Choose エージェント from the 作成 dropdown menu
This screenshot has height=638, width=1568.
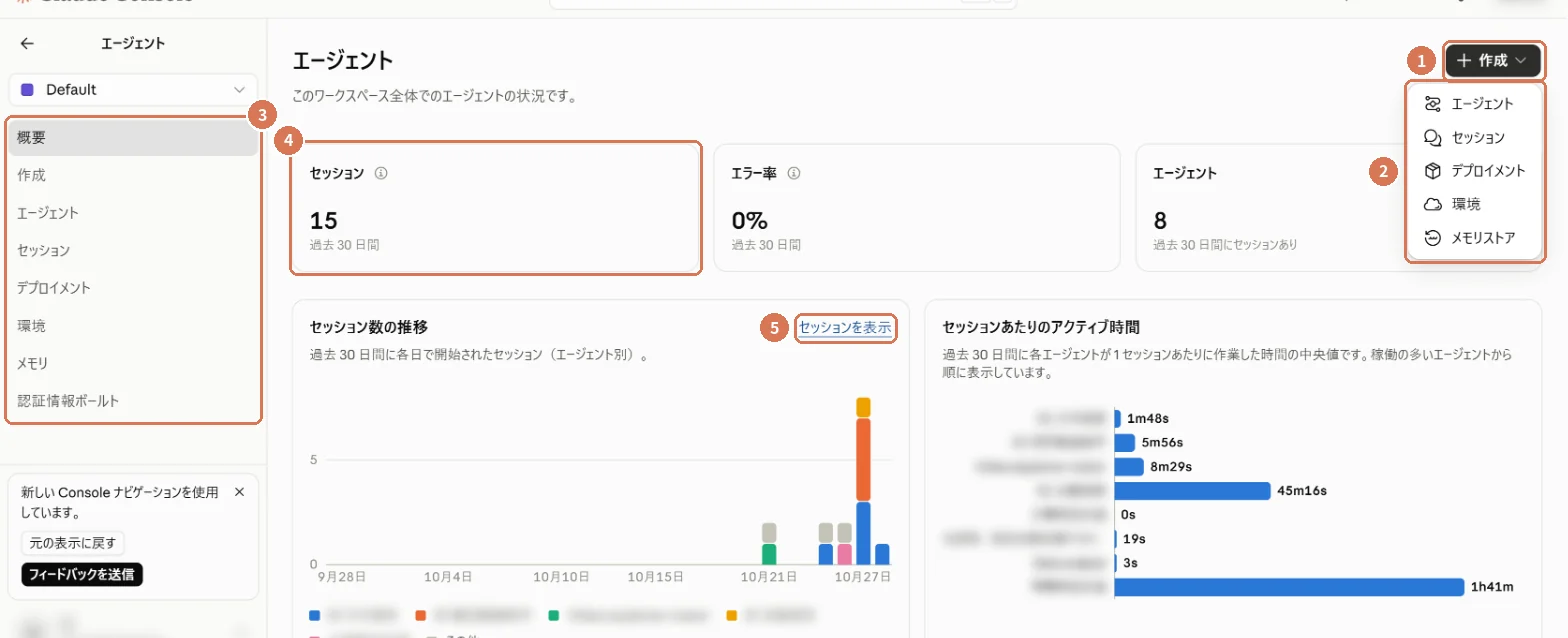coord(1475,104)
